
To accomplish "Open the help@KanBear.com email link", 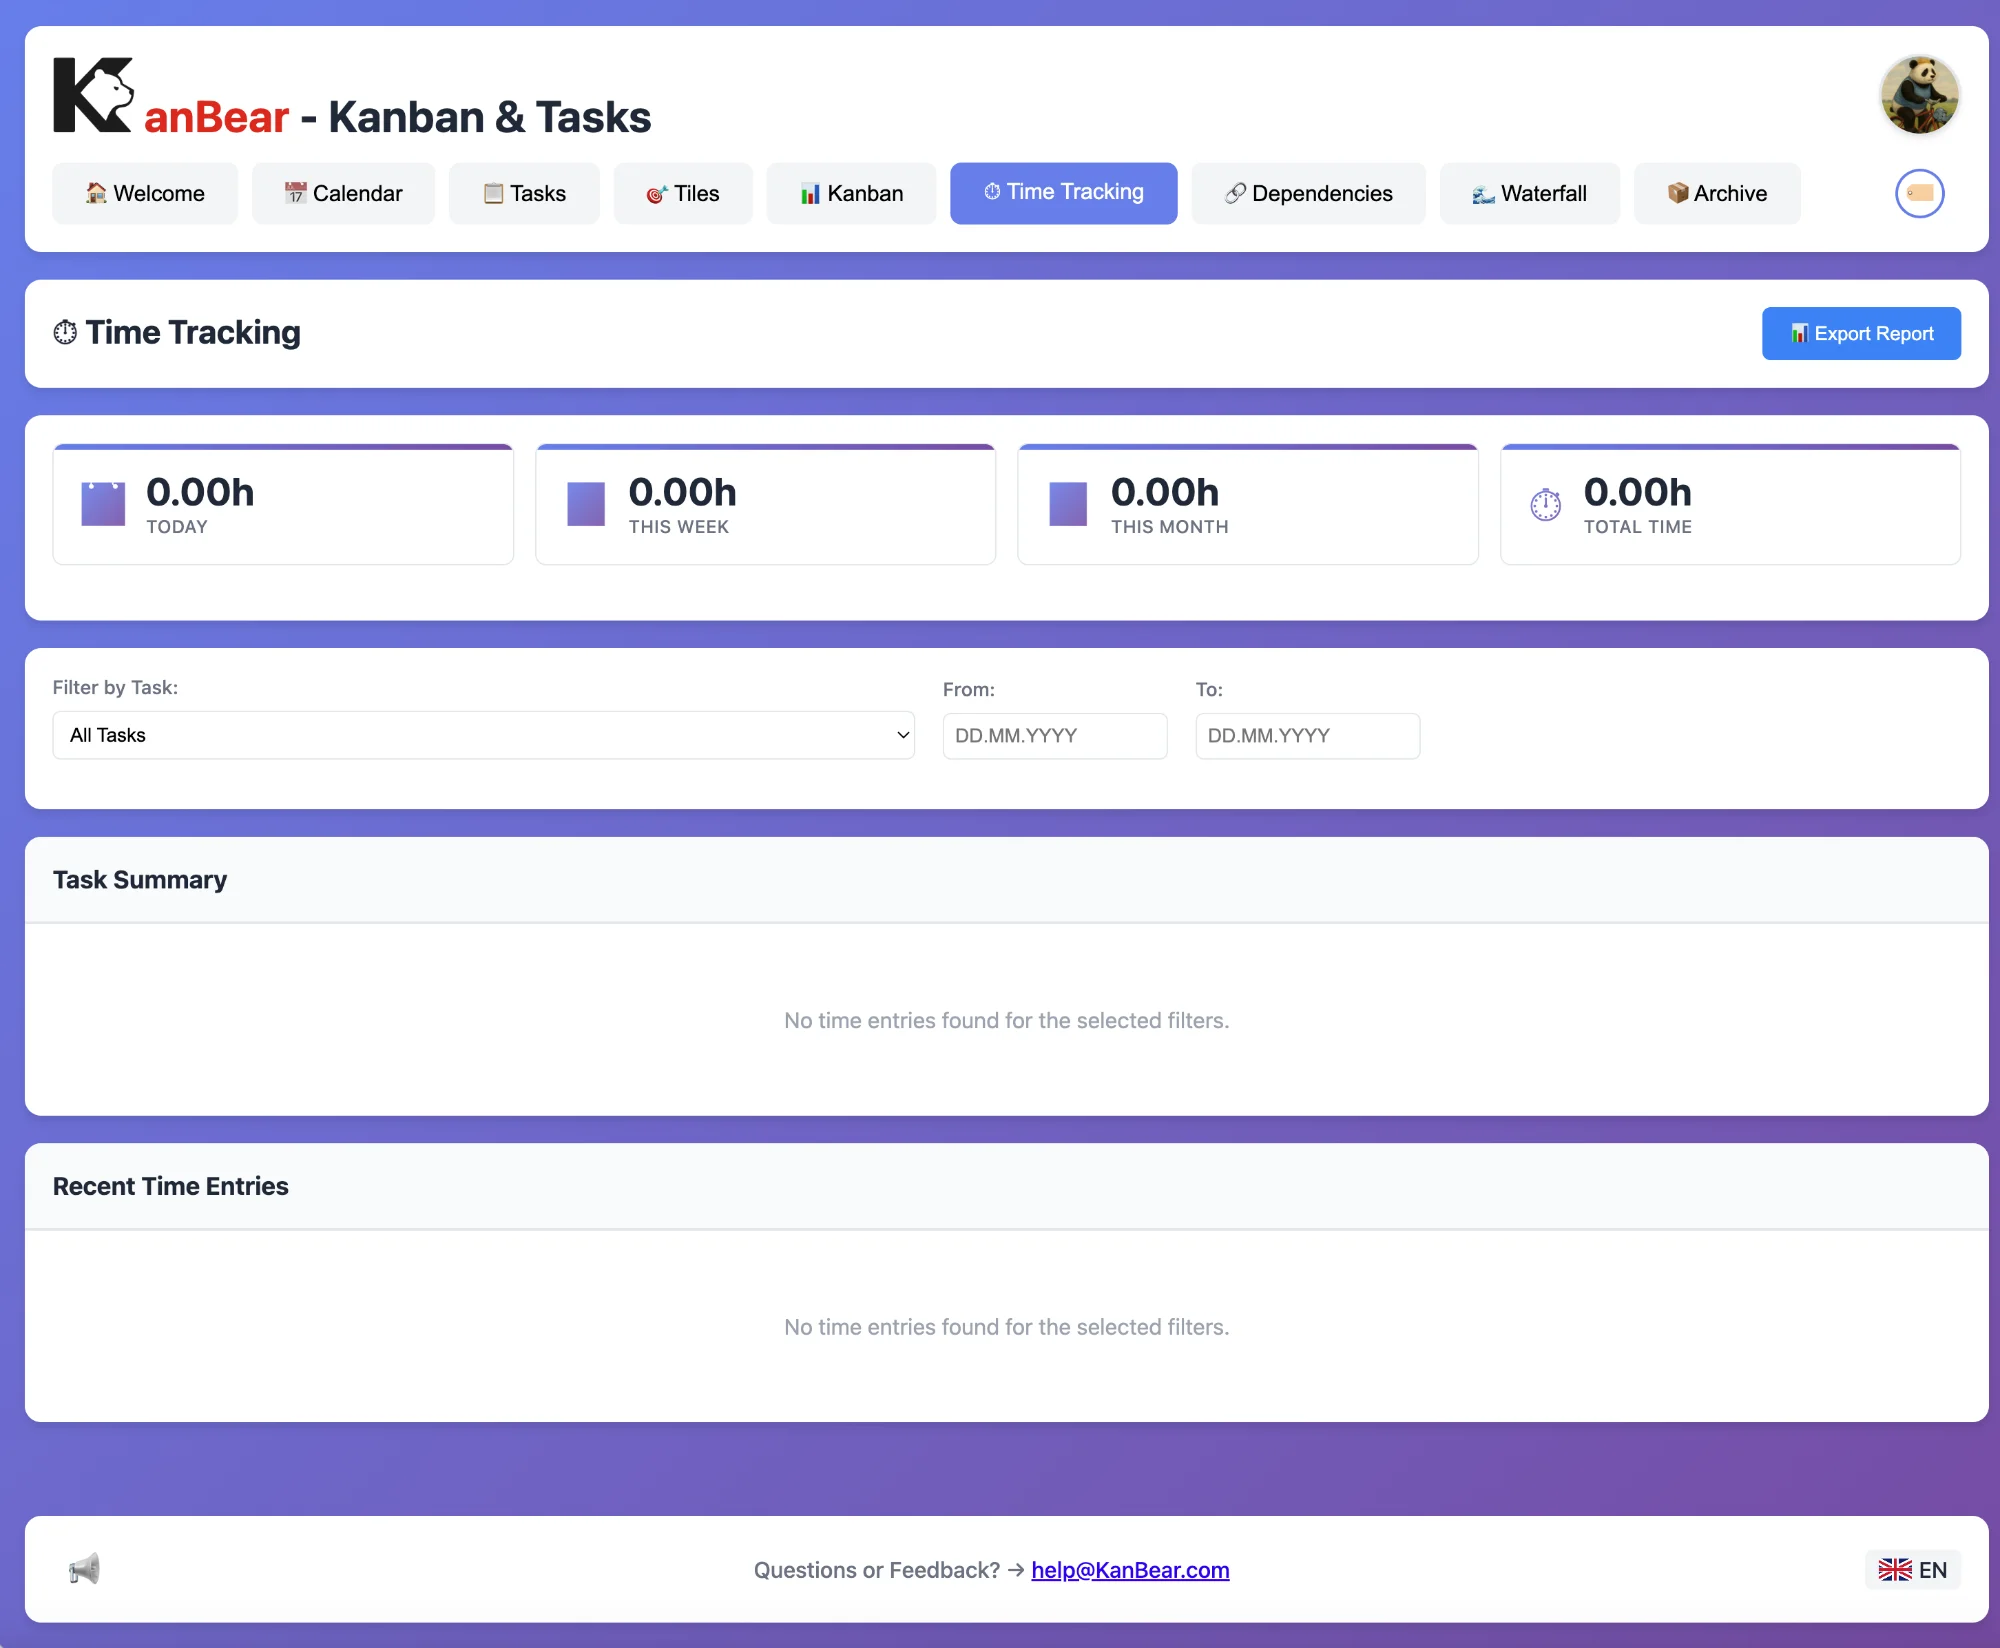I will click(x=1130, y=1570).
